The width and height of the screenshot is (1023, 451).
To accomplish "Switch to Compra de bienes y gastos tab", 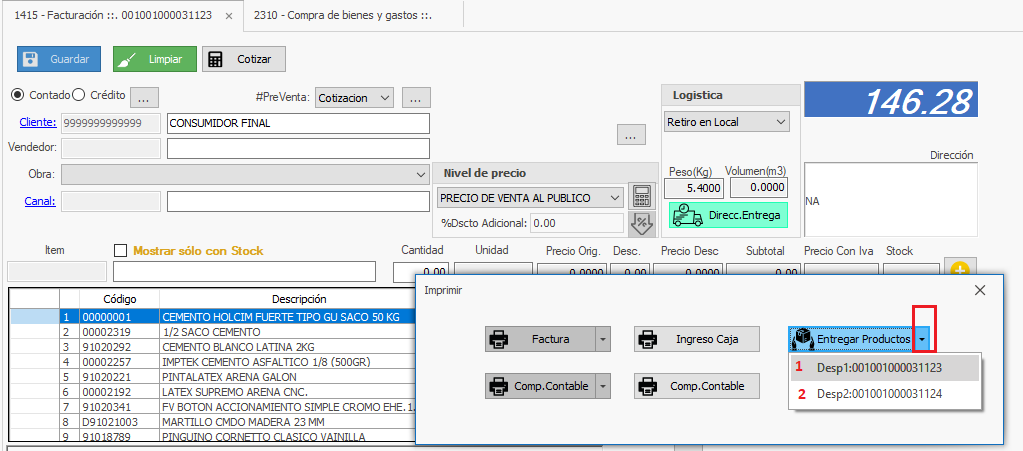I will point(342,15).
